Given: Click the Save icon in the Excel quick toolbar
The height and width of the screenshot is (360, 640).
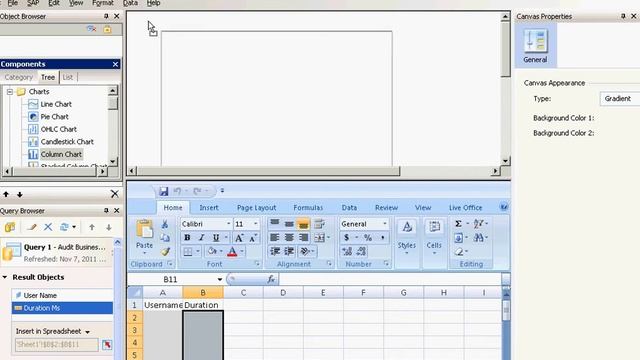Looking at the screenshot, I should tap(164, 191).
